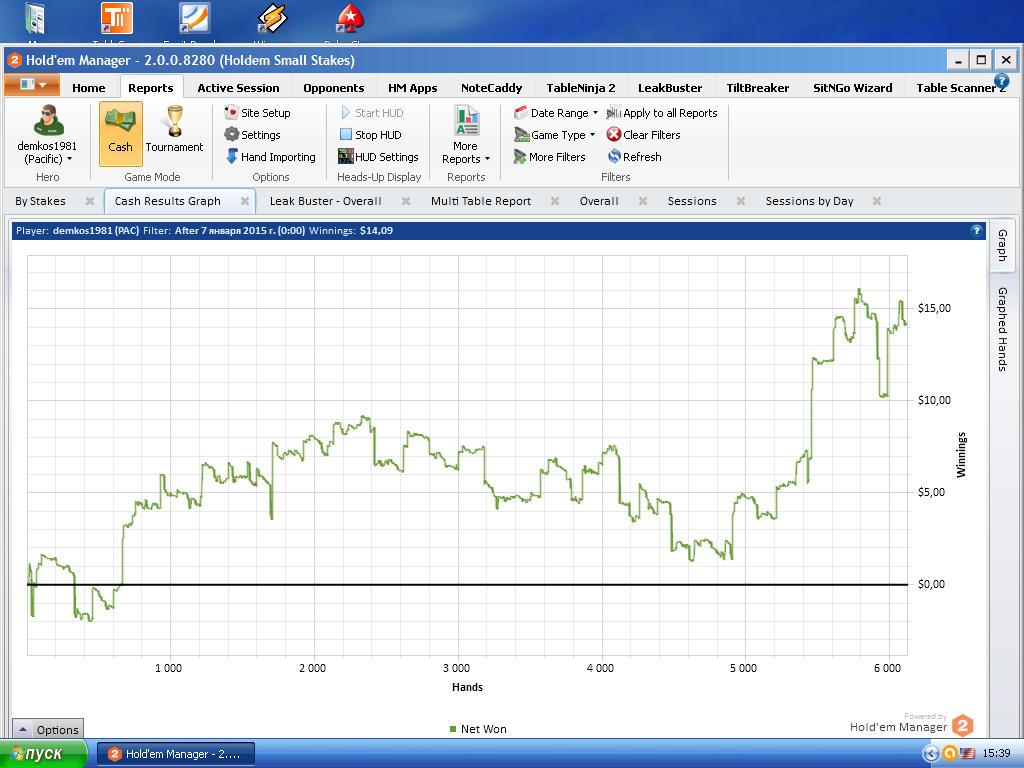Select the SitNGo Wizard tab

pos(852,88)
